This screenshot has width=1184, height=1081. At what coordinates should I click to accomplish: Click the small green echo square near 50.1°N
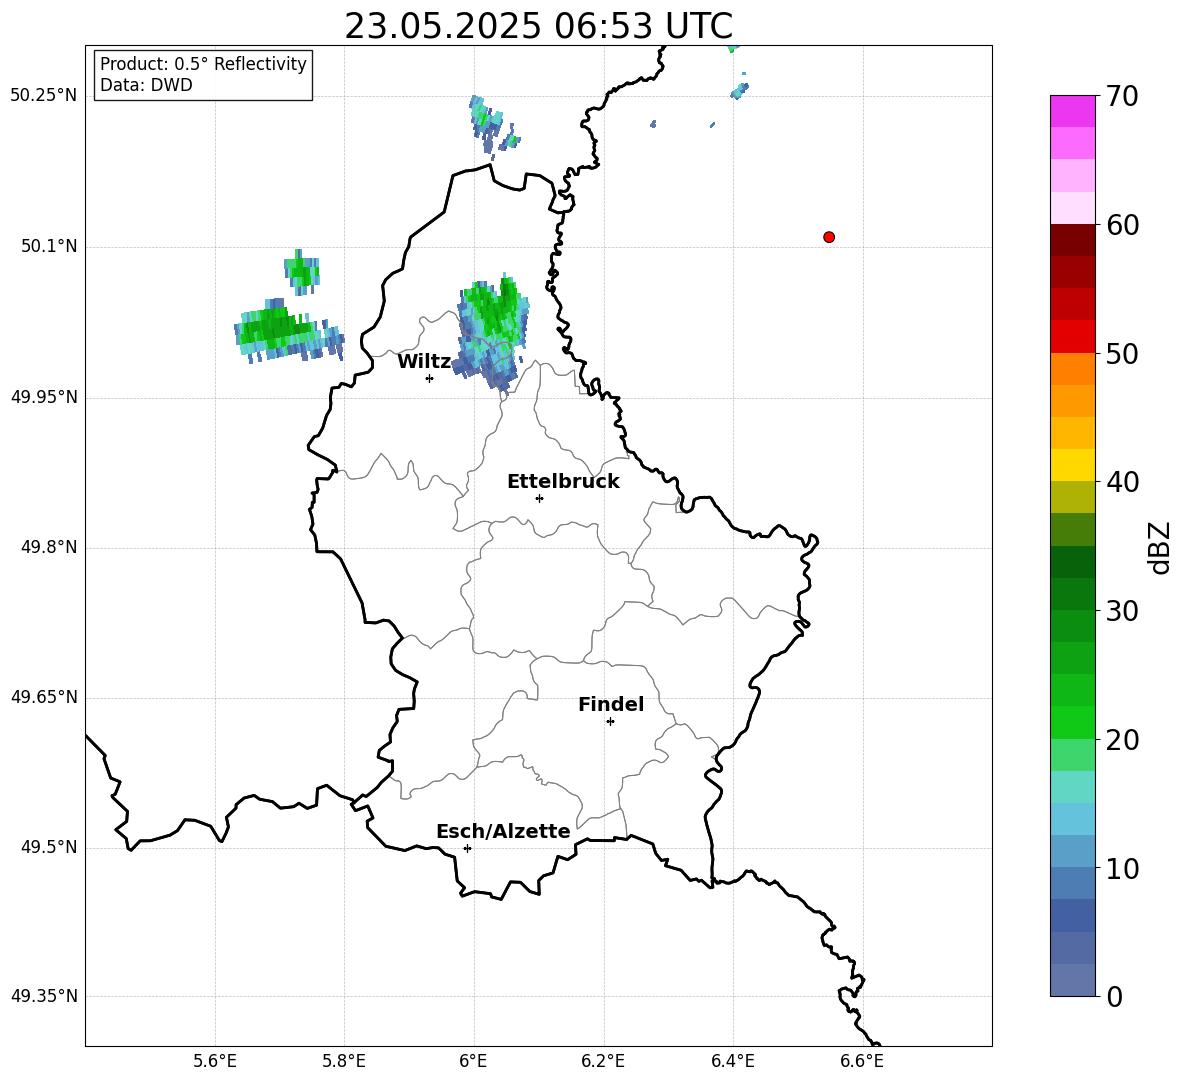pos(302,270)
